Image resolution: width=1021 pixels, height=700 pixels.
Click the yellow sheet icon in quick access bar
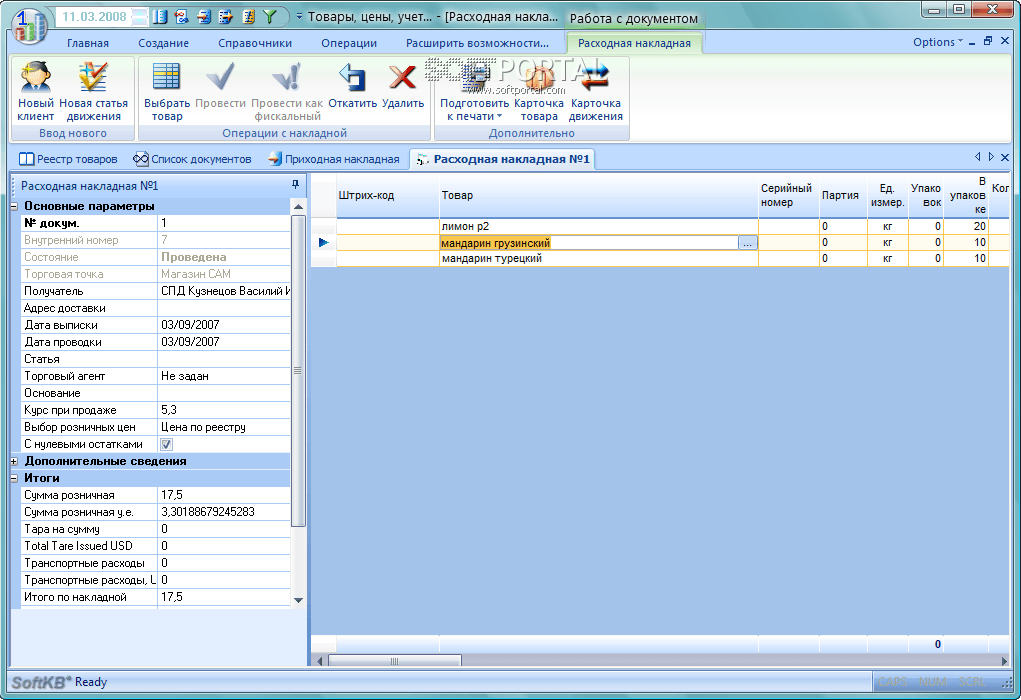(x=248, y=17)
